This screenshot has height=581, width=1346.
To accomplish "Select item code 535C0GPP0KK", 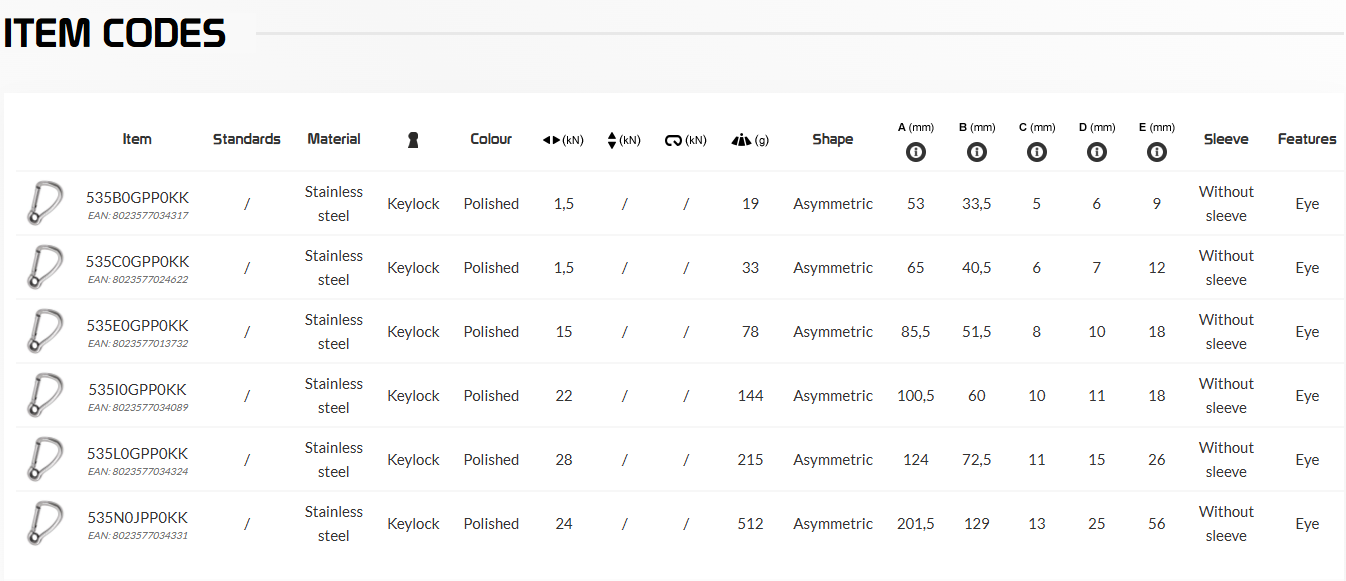I will pos(137,262).
